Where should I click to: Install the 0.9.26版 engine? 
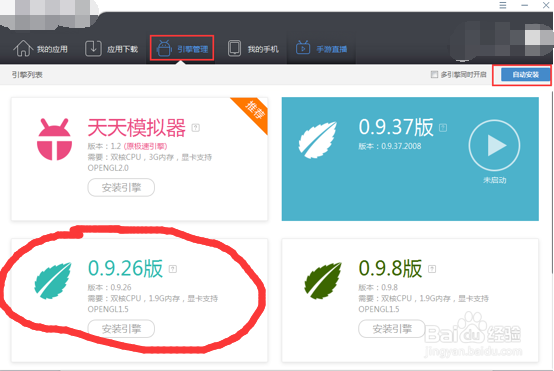121,329
